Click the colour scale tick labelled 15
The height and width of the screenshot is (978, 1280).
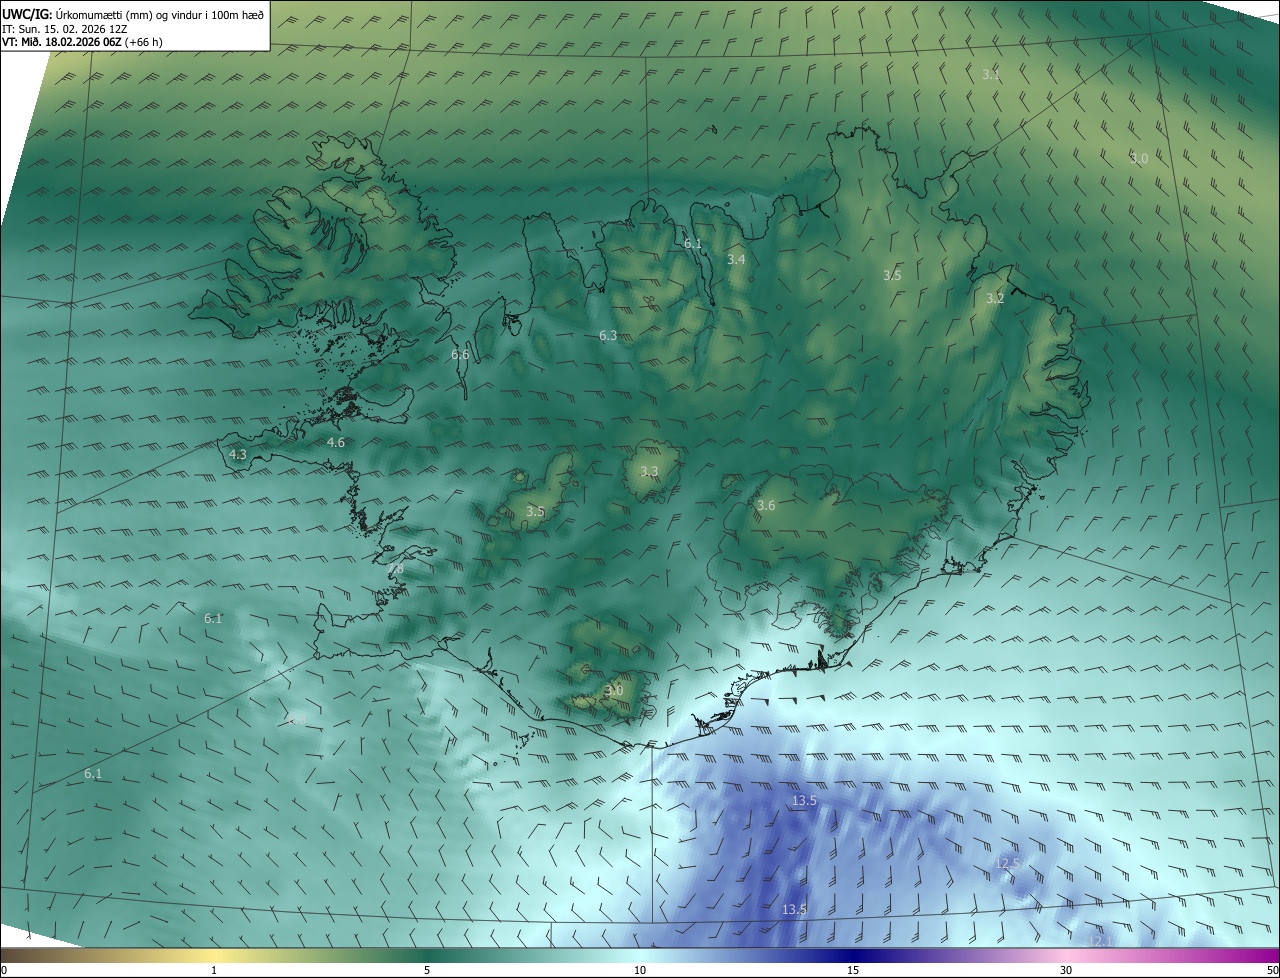tap(853, 970)
